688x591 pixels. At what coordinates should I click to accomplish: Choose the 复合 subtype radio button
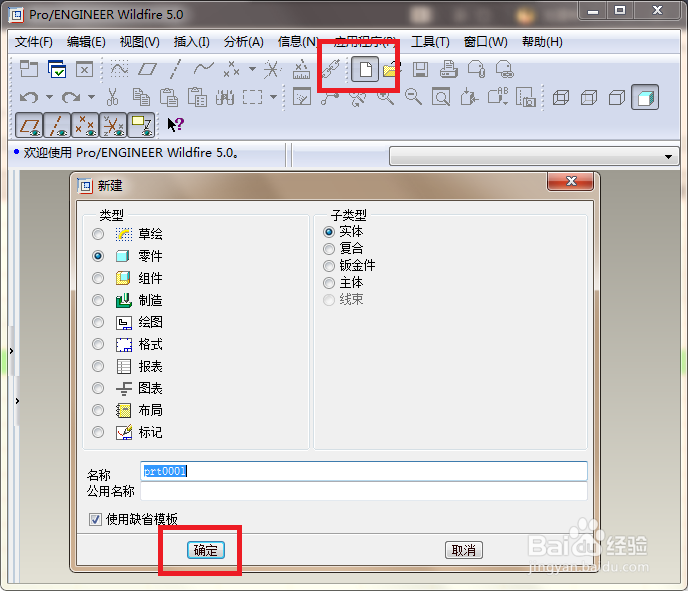point(329,249)
